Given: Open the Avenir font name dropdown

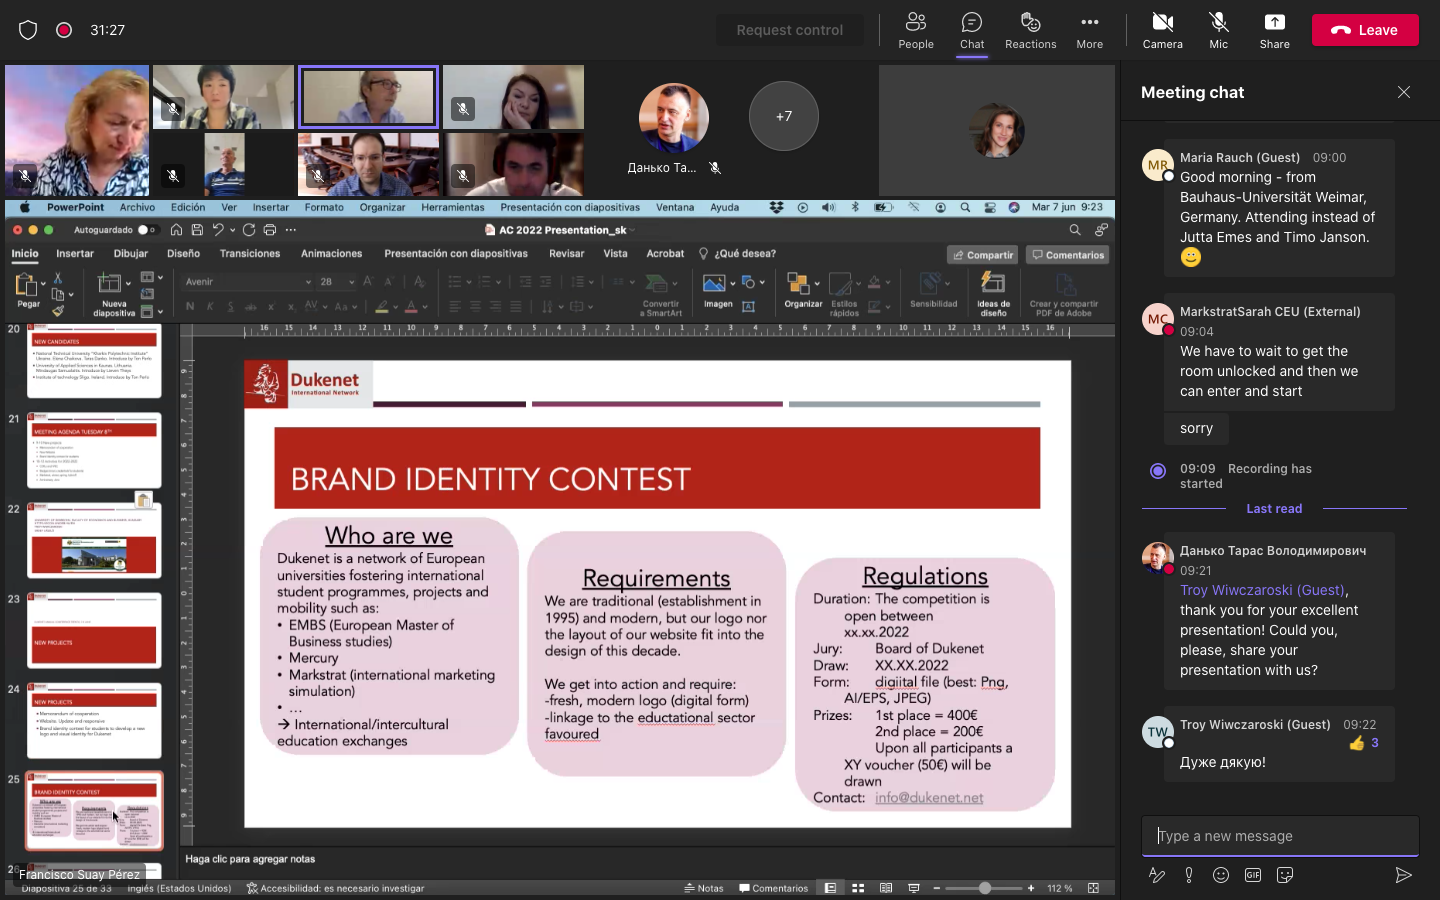Looking at the screenshot, I should [307, 282].
